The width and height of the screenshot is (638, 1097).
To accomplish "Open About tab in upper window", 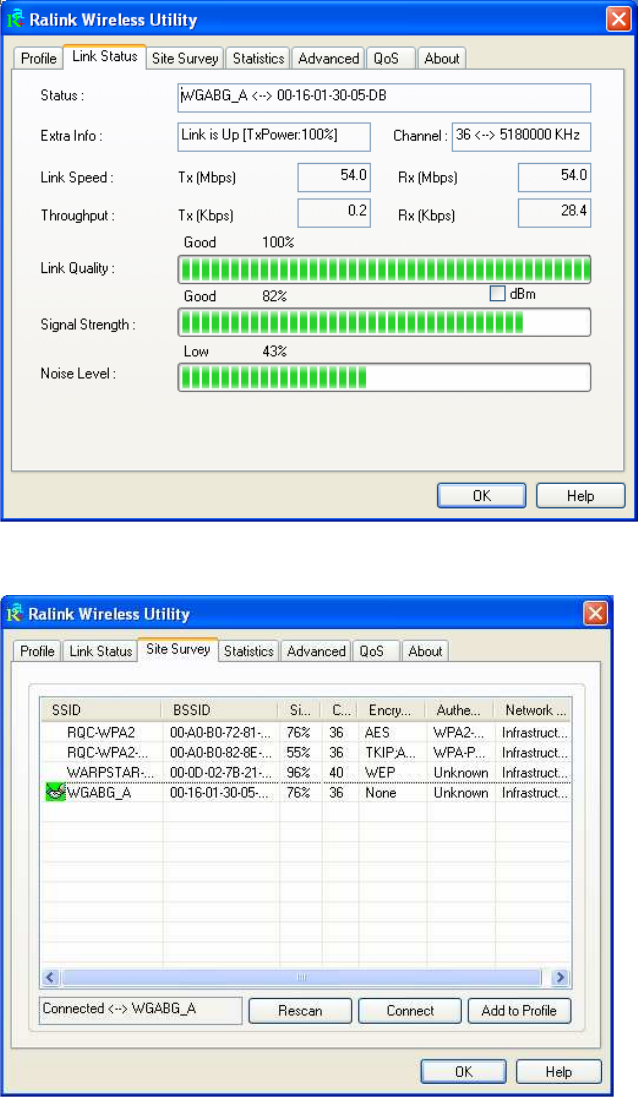I will [x=441, y=58].
